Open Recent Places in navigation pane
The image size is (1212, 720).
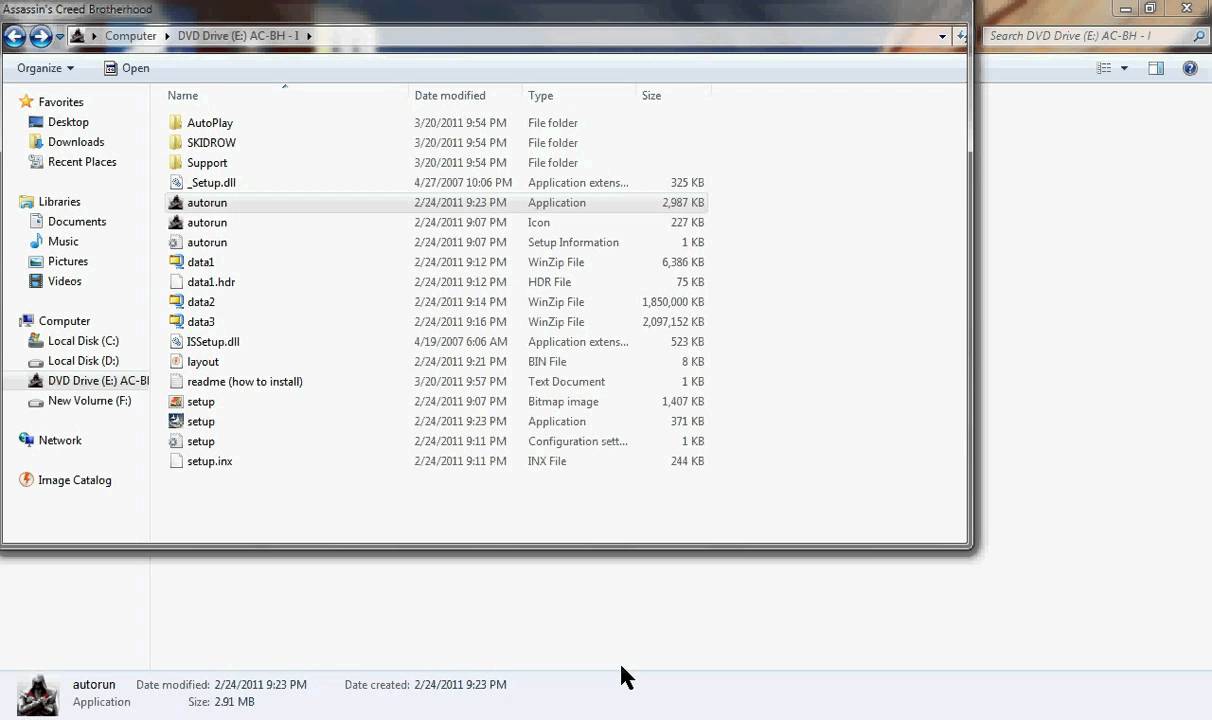82,162
